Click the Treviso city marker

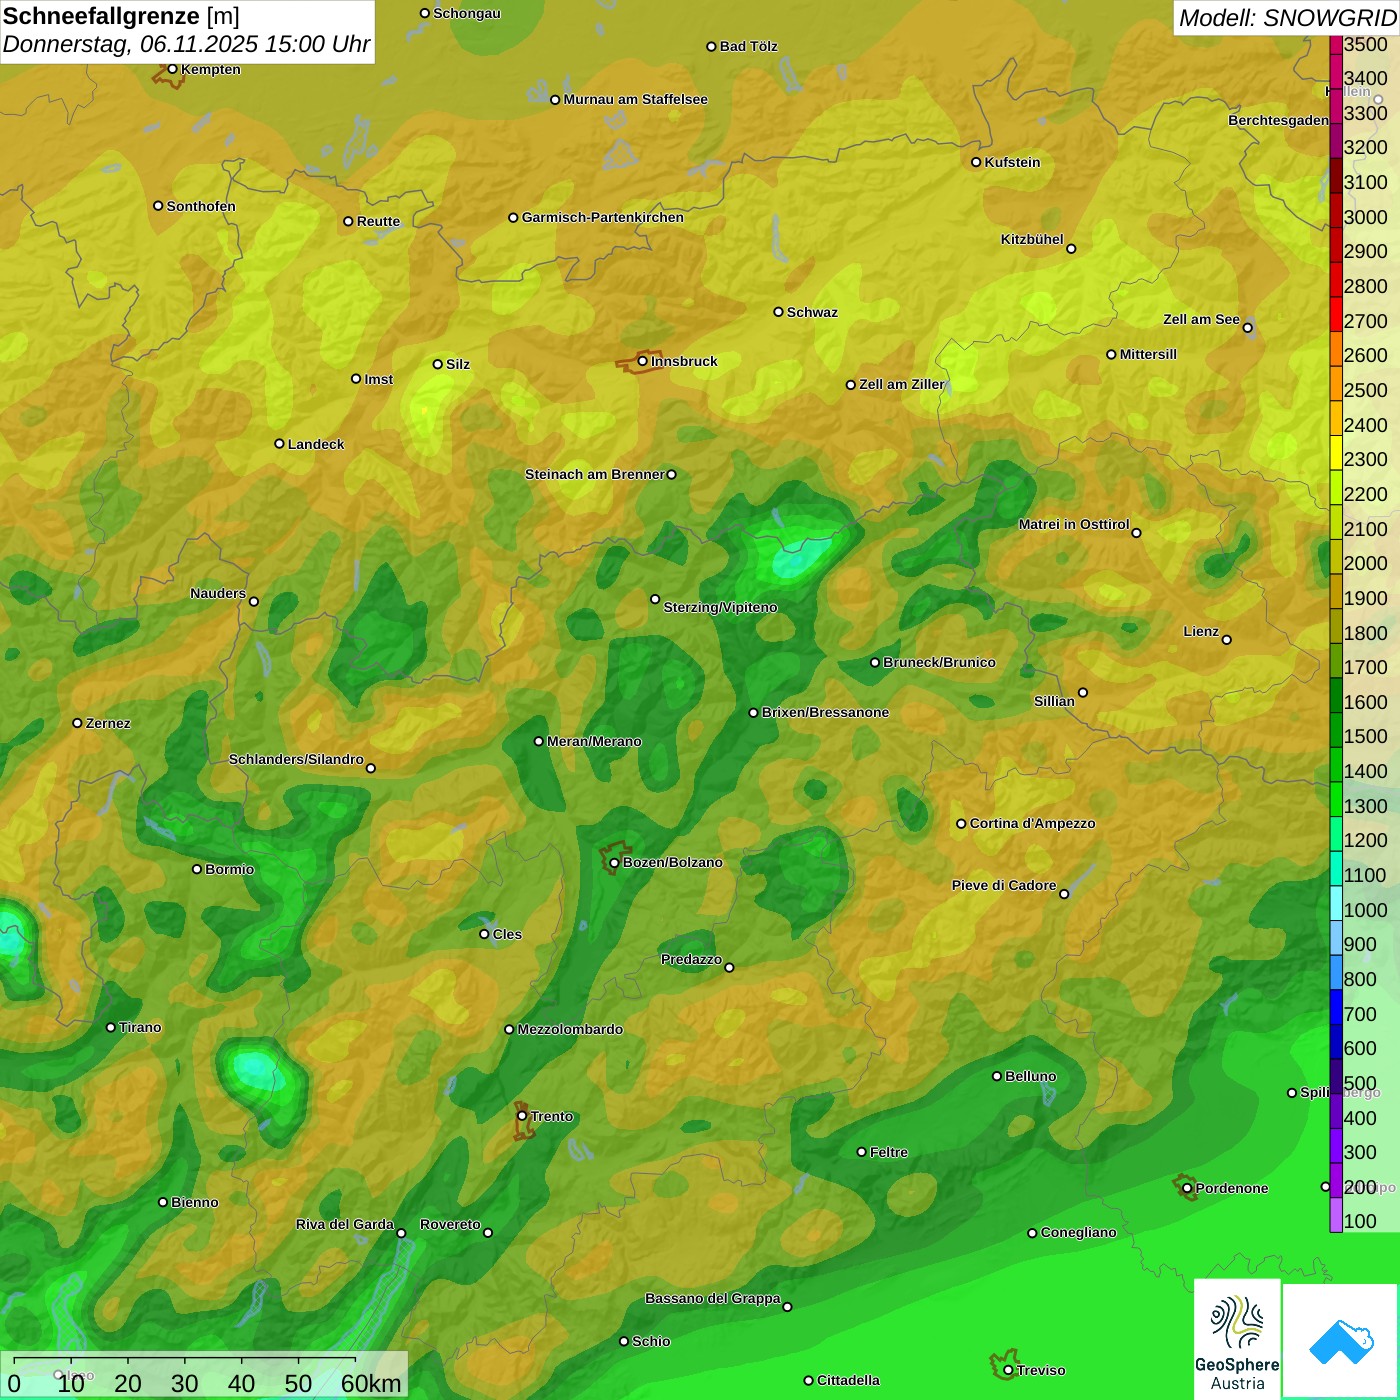tap(1008, 1370)
